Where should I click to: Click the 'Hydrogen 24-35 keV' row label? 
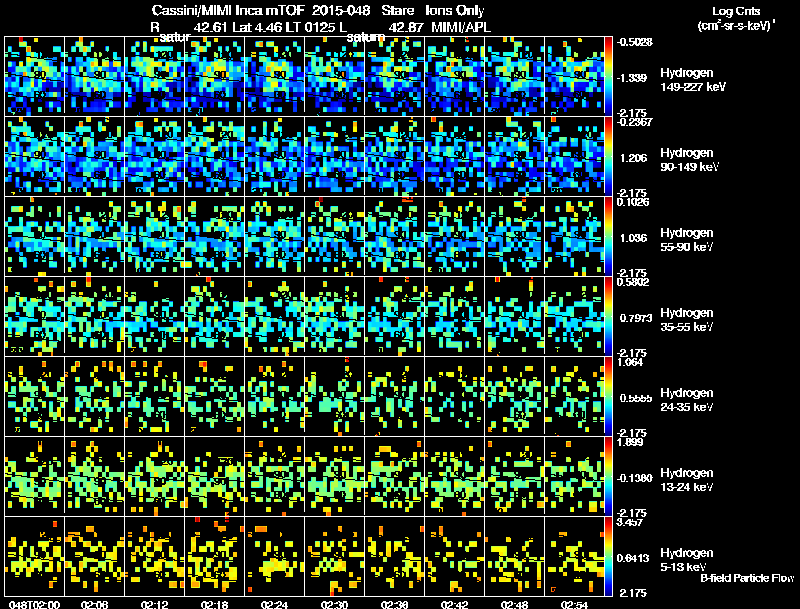(x=687, y=400)
